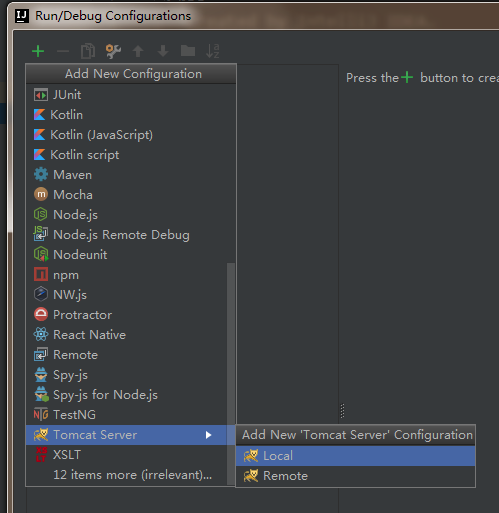The height and width of the screenshot is (513, 499).
Task: Pick the React Native entry text
Action: 89,335
